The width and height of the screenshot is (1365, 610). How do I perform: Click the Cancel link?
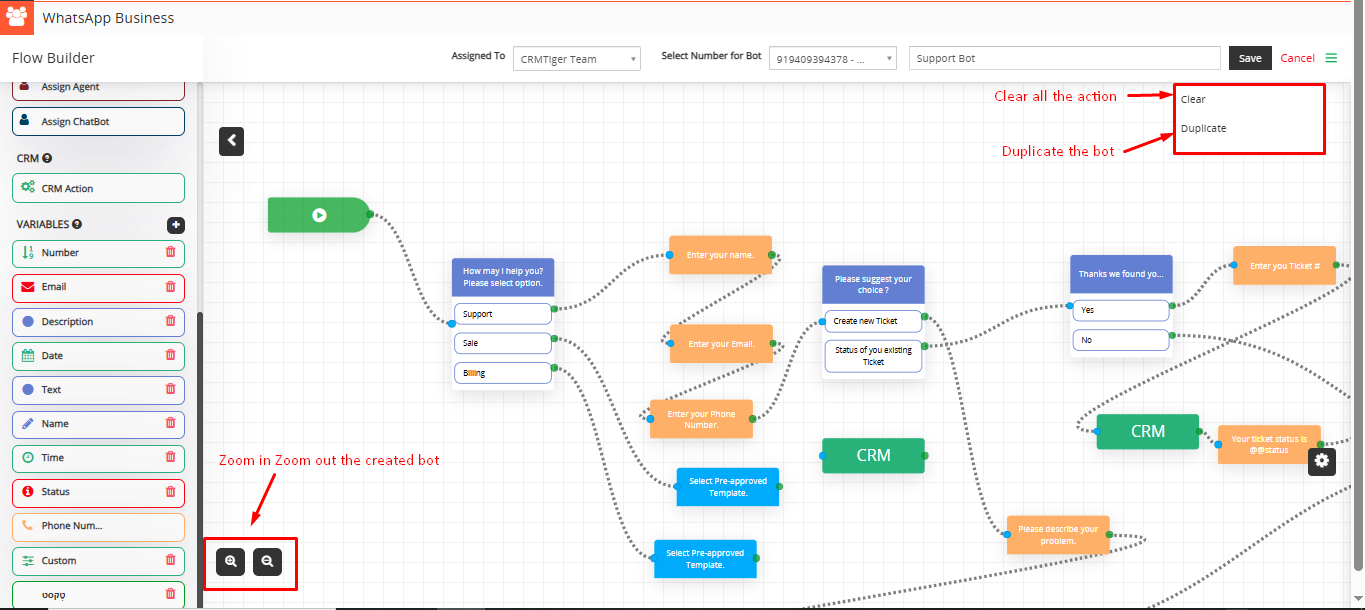[1297, 58]
